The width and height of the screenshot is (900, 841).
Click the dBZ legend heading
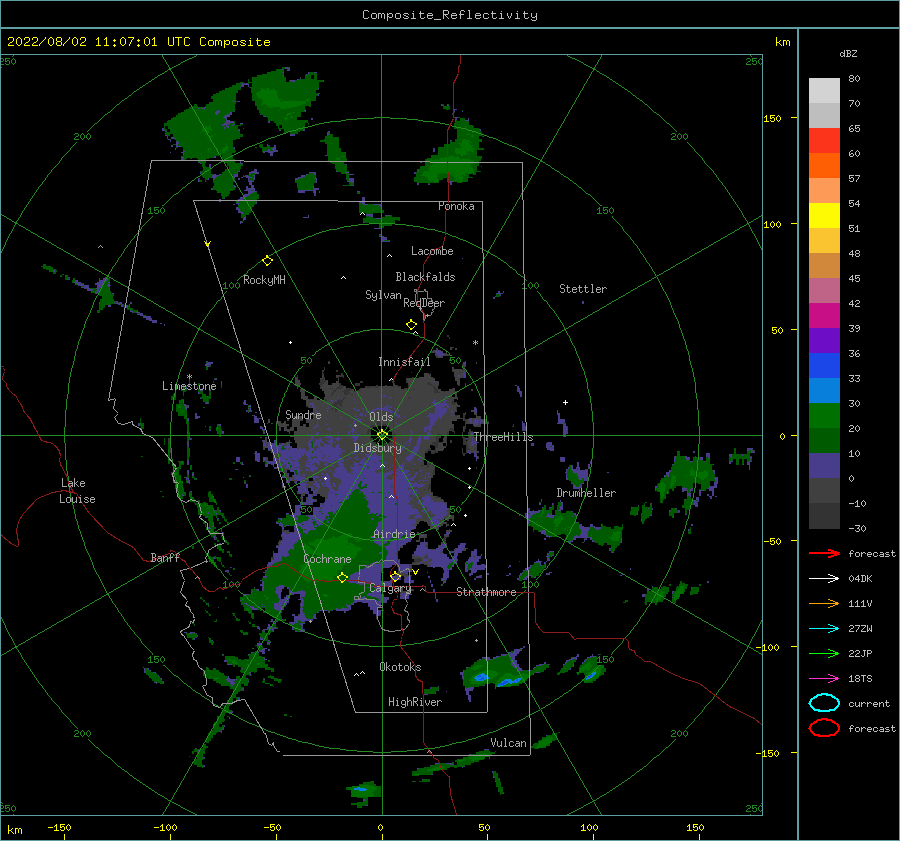pos(848,53)
